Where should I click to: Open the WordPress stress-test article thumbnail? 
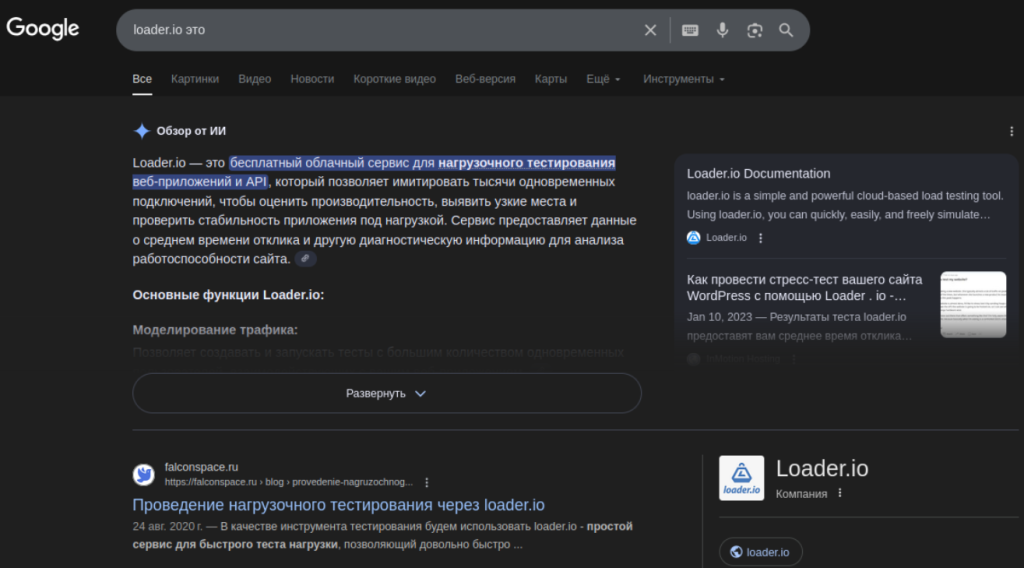972,305
